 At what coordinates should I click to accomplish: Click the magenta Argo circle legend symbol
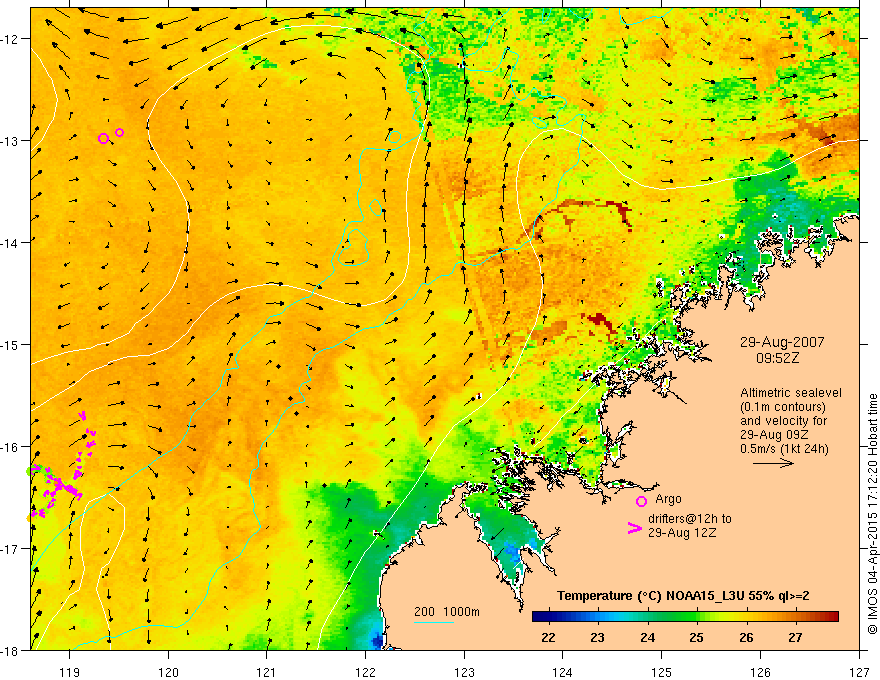(x=641, y=501)
